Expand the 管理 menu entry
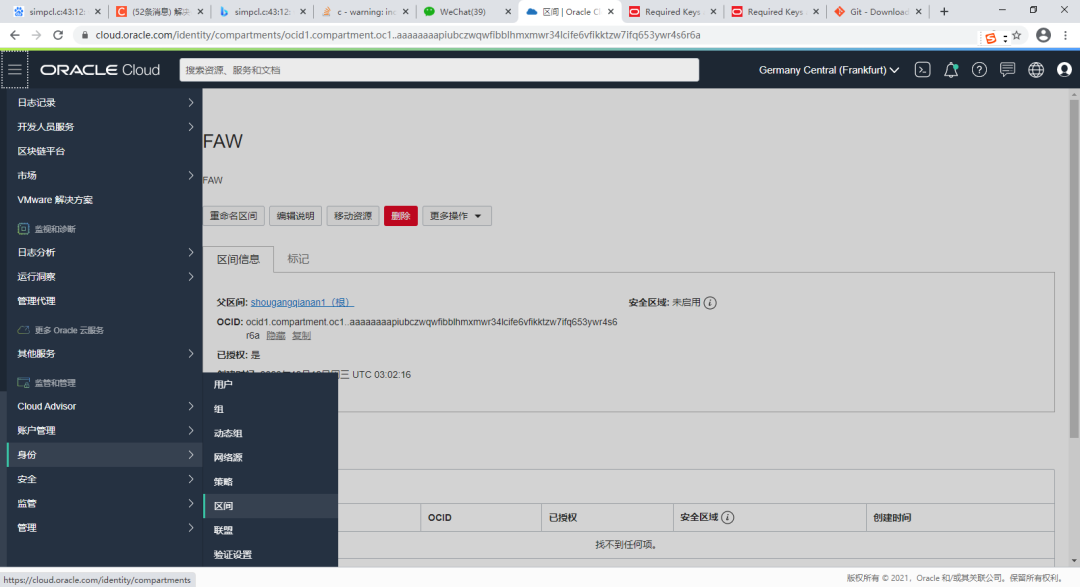The image size is (1080, 587). pyautogui.click(x=104, y=528)
